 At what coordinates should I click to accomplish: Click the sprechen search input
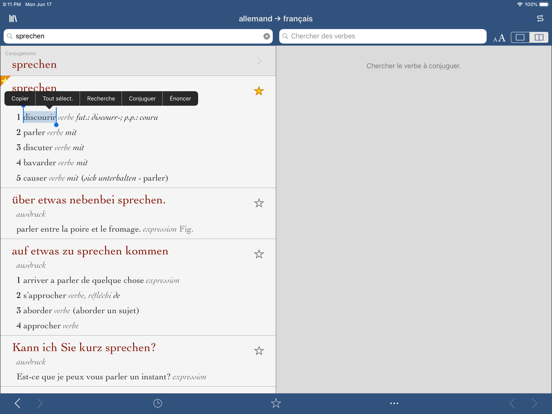(x=138, y=36)
